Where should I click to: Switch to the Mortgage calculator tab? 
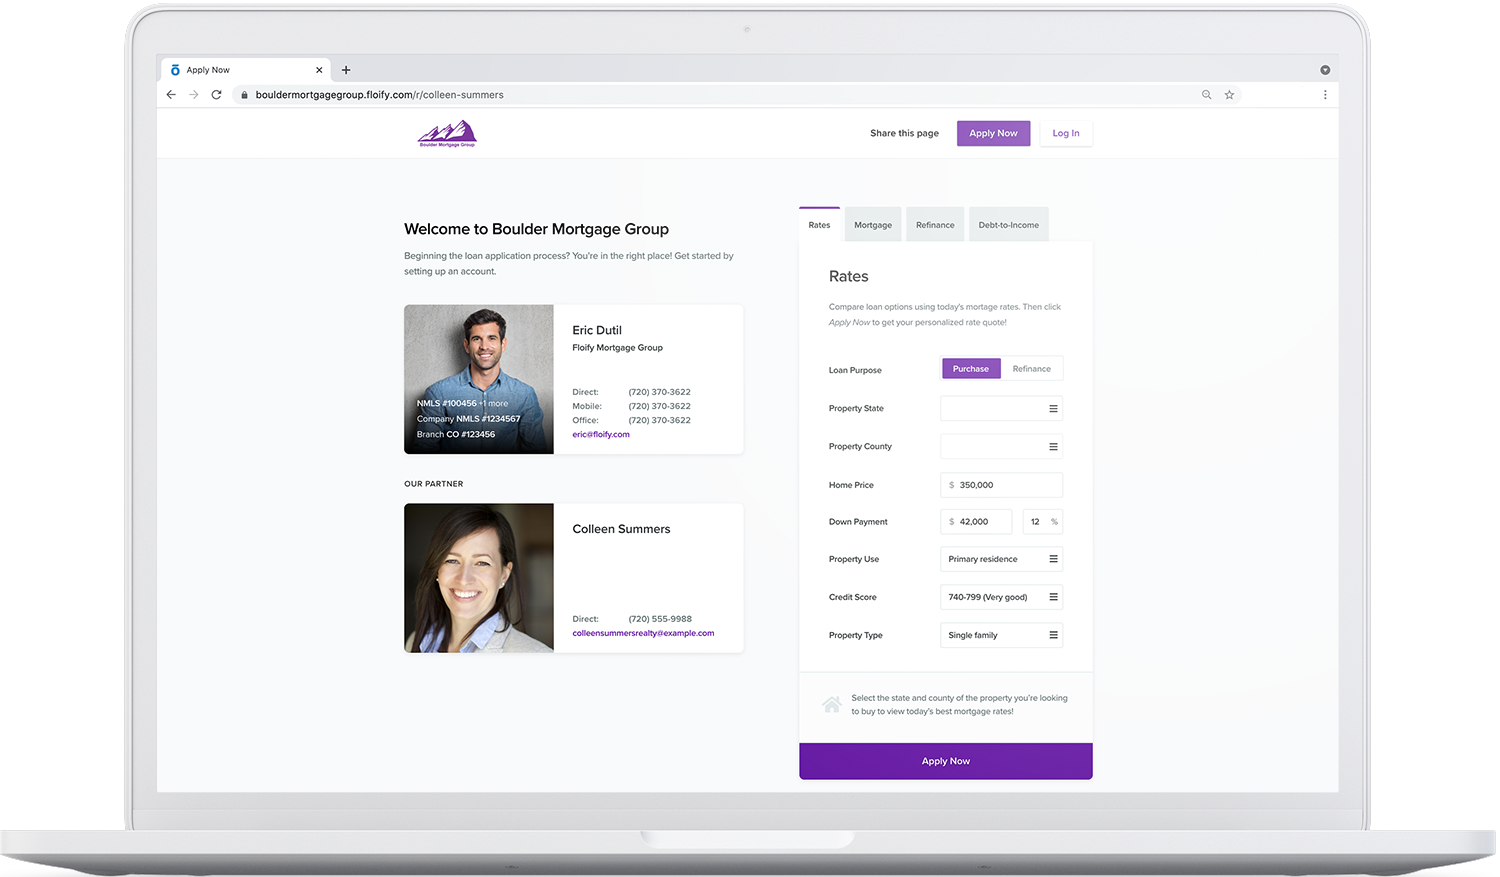tap(873, 225)
